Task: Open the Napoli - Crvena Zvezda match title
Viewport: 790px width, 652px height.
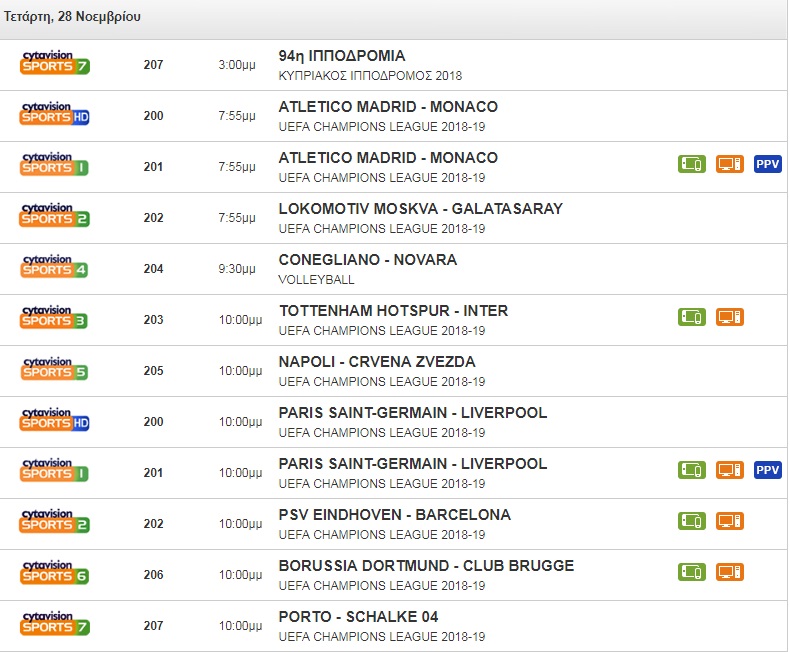Action: pyautogui.click(x=377, y=362)
